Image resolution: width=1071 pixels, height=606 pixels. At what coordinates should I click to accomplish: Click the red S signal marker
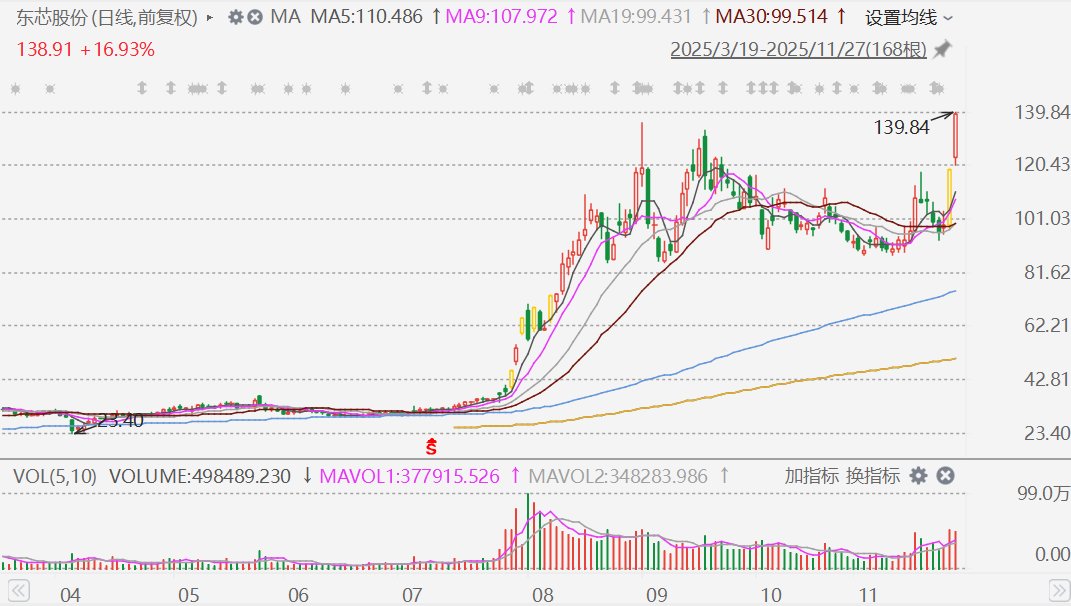(431, 447)
